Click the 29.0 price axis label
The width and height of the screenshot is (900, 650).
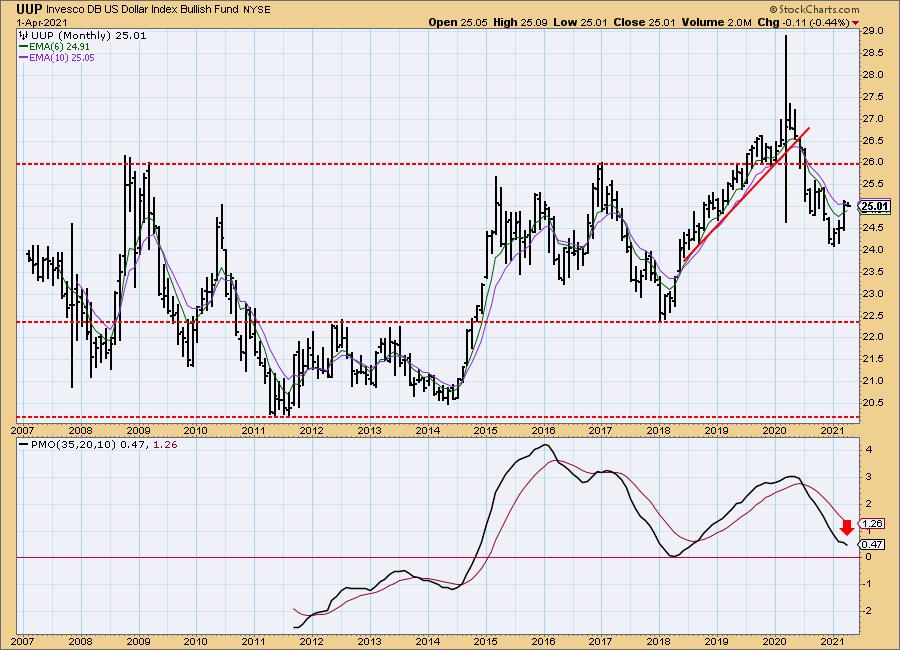coord(872,31)
